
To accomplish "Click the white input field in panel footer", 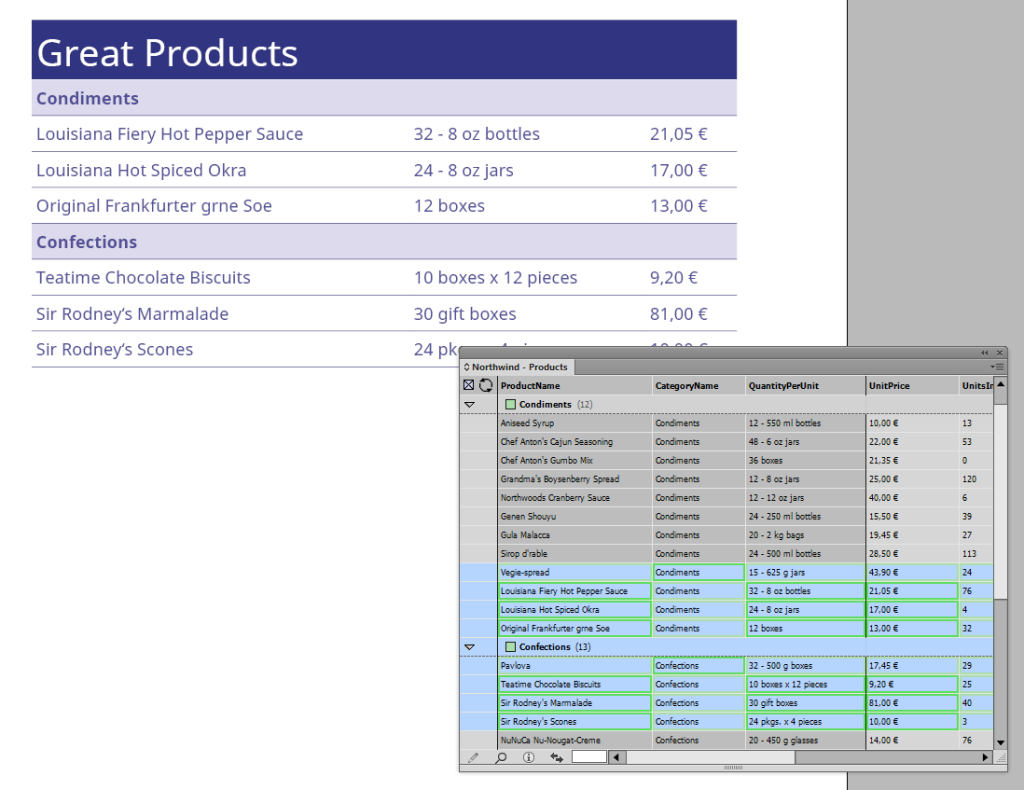I will tap(589, 757).
